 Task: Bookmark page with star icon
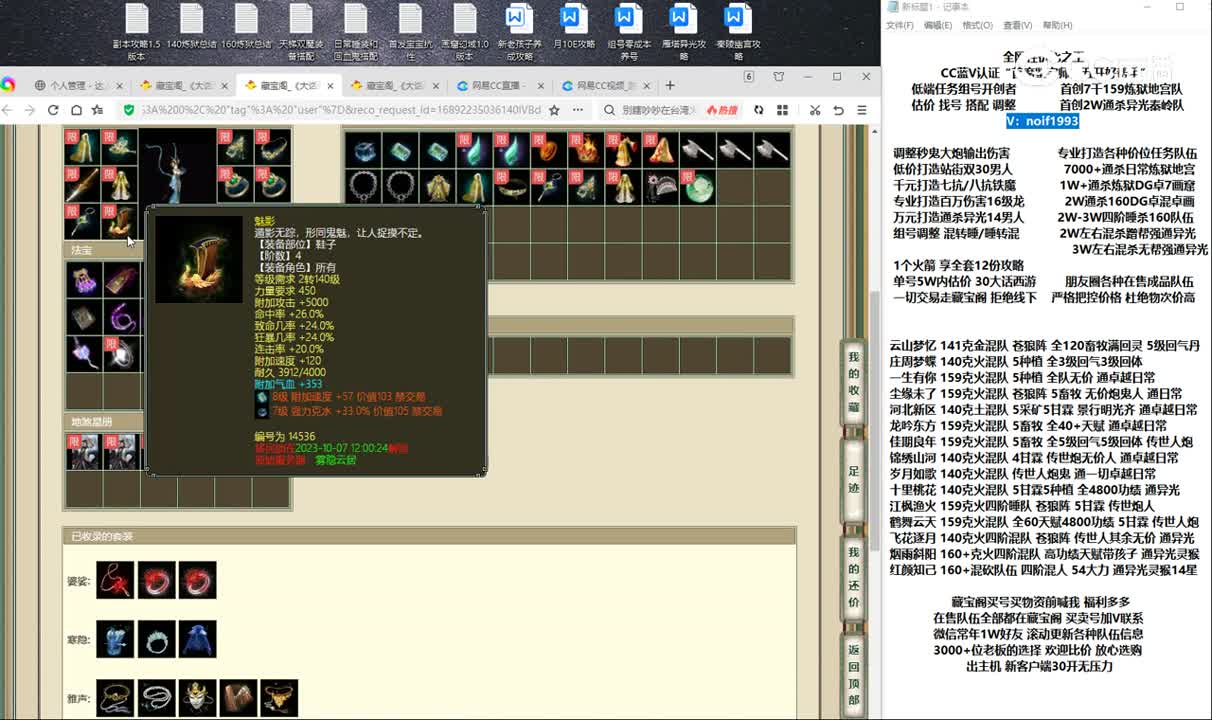click(554, 110)
